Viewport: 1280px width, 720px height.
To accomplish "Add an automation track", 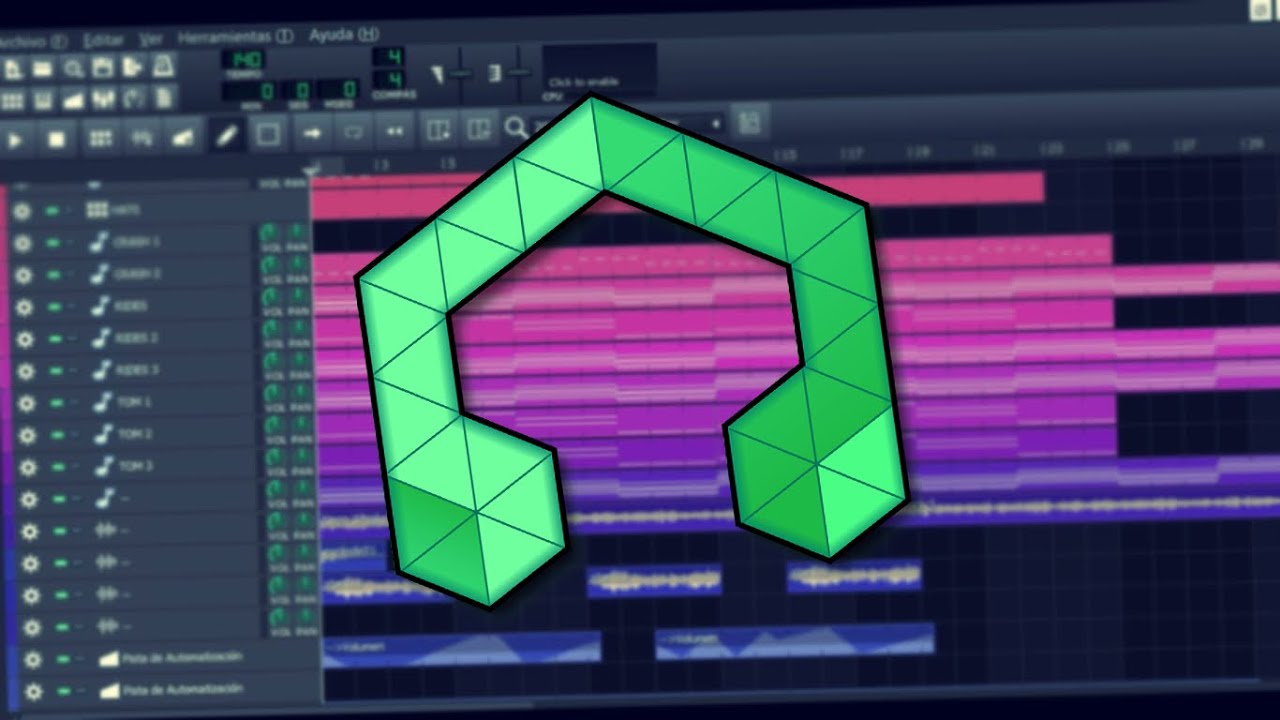I will tap(182, 137).
